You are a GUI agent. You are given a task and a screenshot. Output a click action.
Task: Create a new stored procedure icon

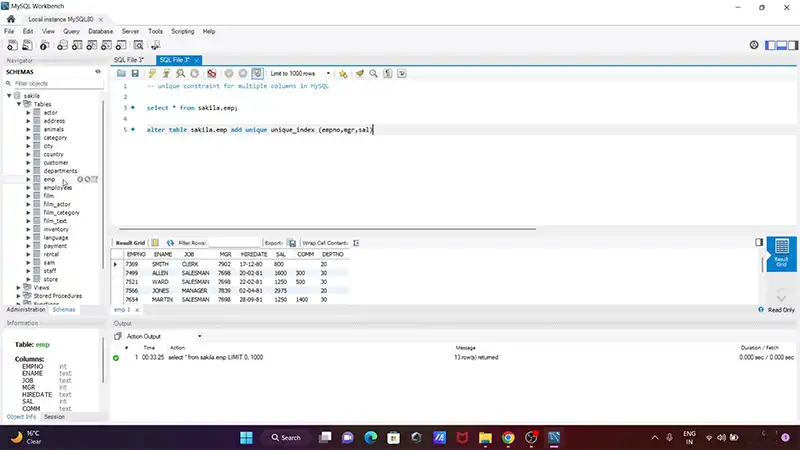point(106,45)
